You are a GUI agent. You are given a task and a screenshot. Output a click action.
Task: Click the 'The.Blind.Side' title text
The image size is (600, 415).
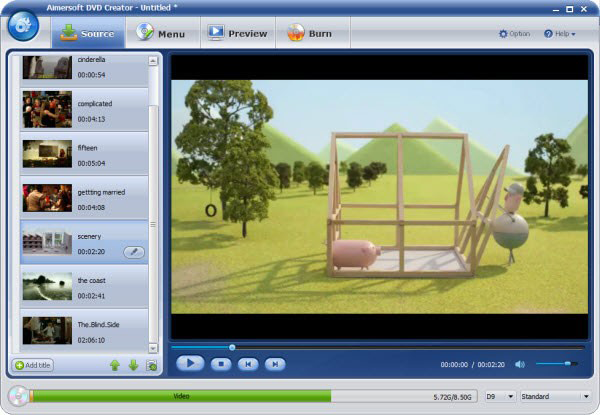click(x=99, y=325)
